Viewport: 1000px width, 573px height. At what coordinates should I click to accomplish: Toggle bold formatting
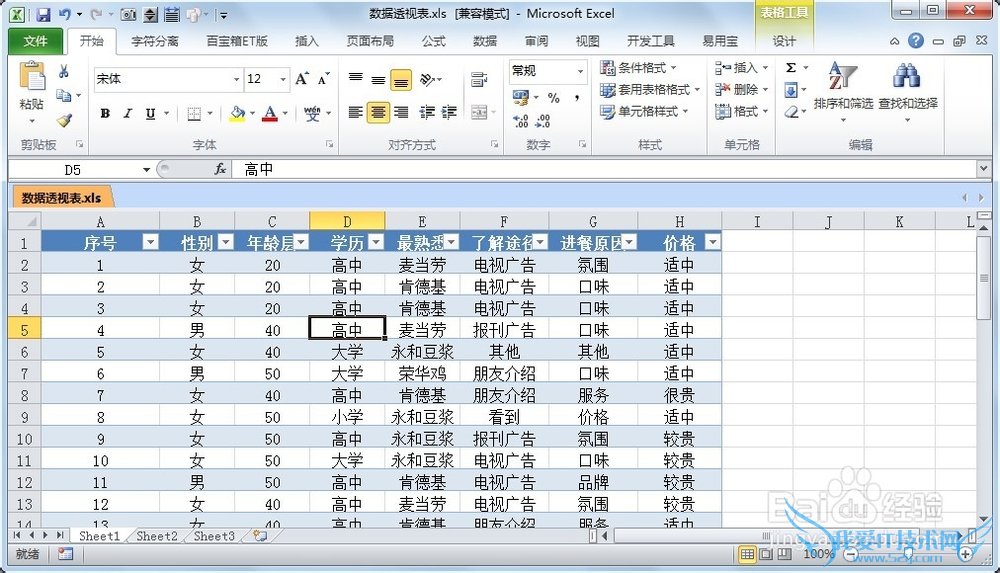point(105,114)
